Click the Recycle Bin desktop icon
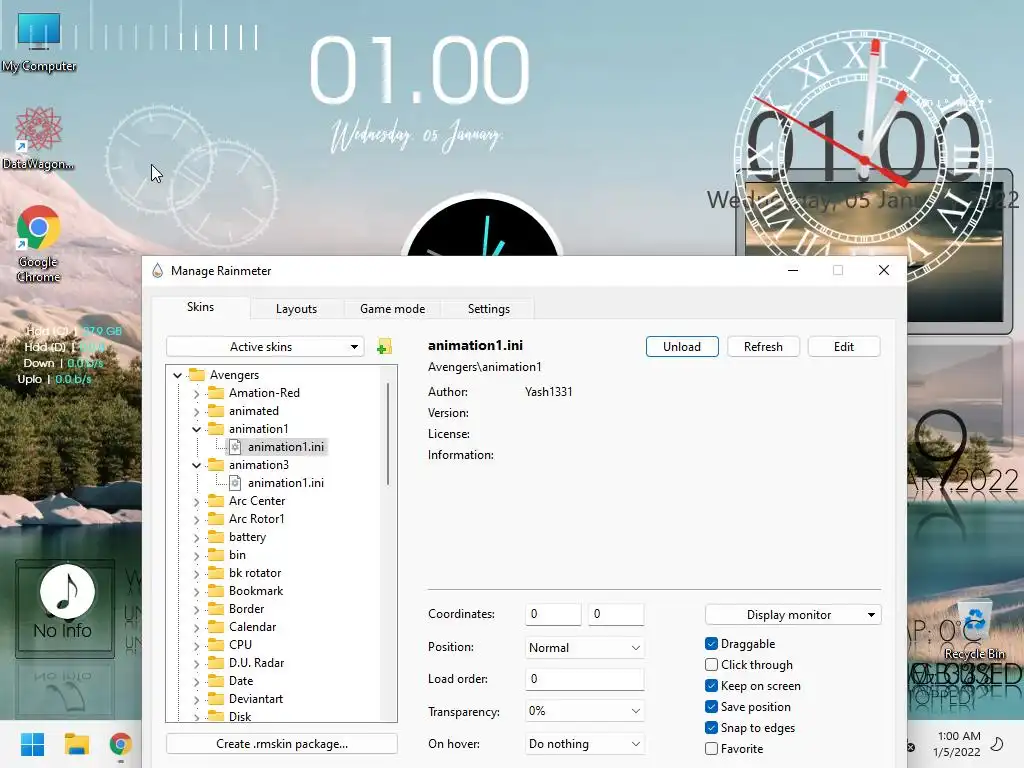This screenshot has height=768, width=1024. point(974,630)
